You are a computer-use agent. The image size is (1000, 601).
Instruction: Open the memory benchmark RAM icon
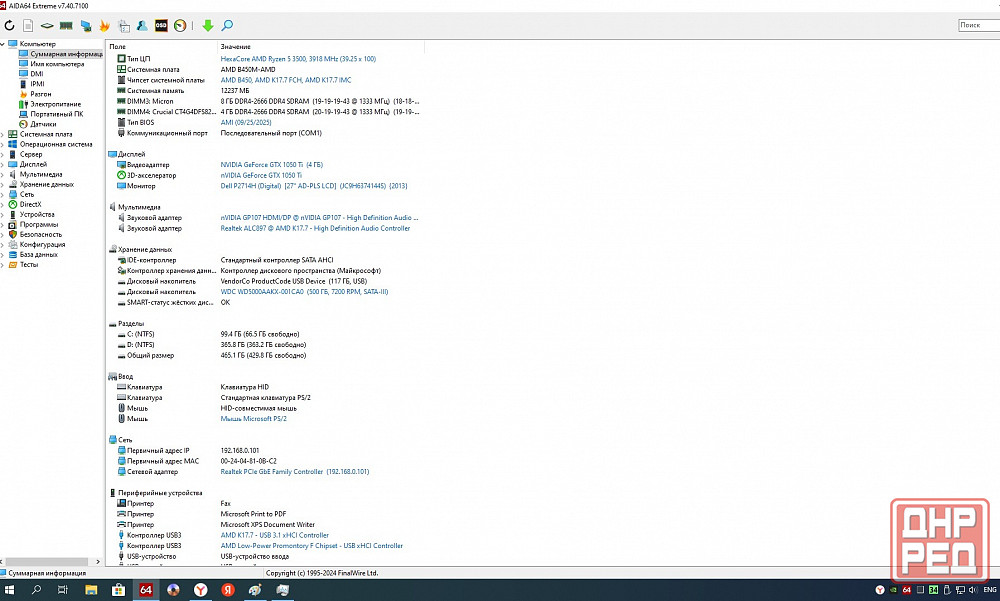(66, 25)
